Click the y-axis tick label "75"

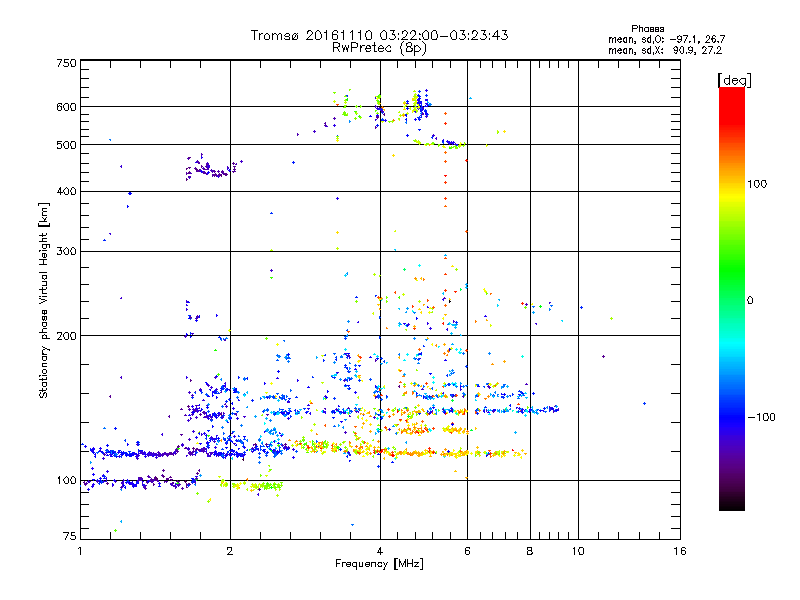point(70,536)
